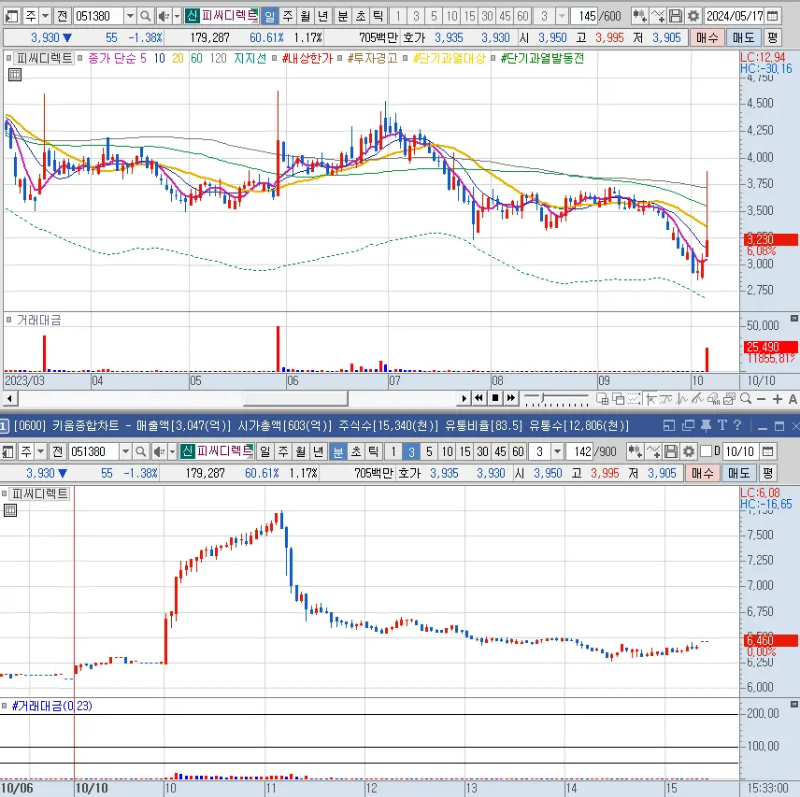Screen dimensions: 800x797
Task: Expand the interval value 3 dropdown in upper toolbar
Action: tap(561, 16)
